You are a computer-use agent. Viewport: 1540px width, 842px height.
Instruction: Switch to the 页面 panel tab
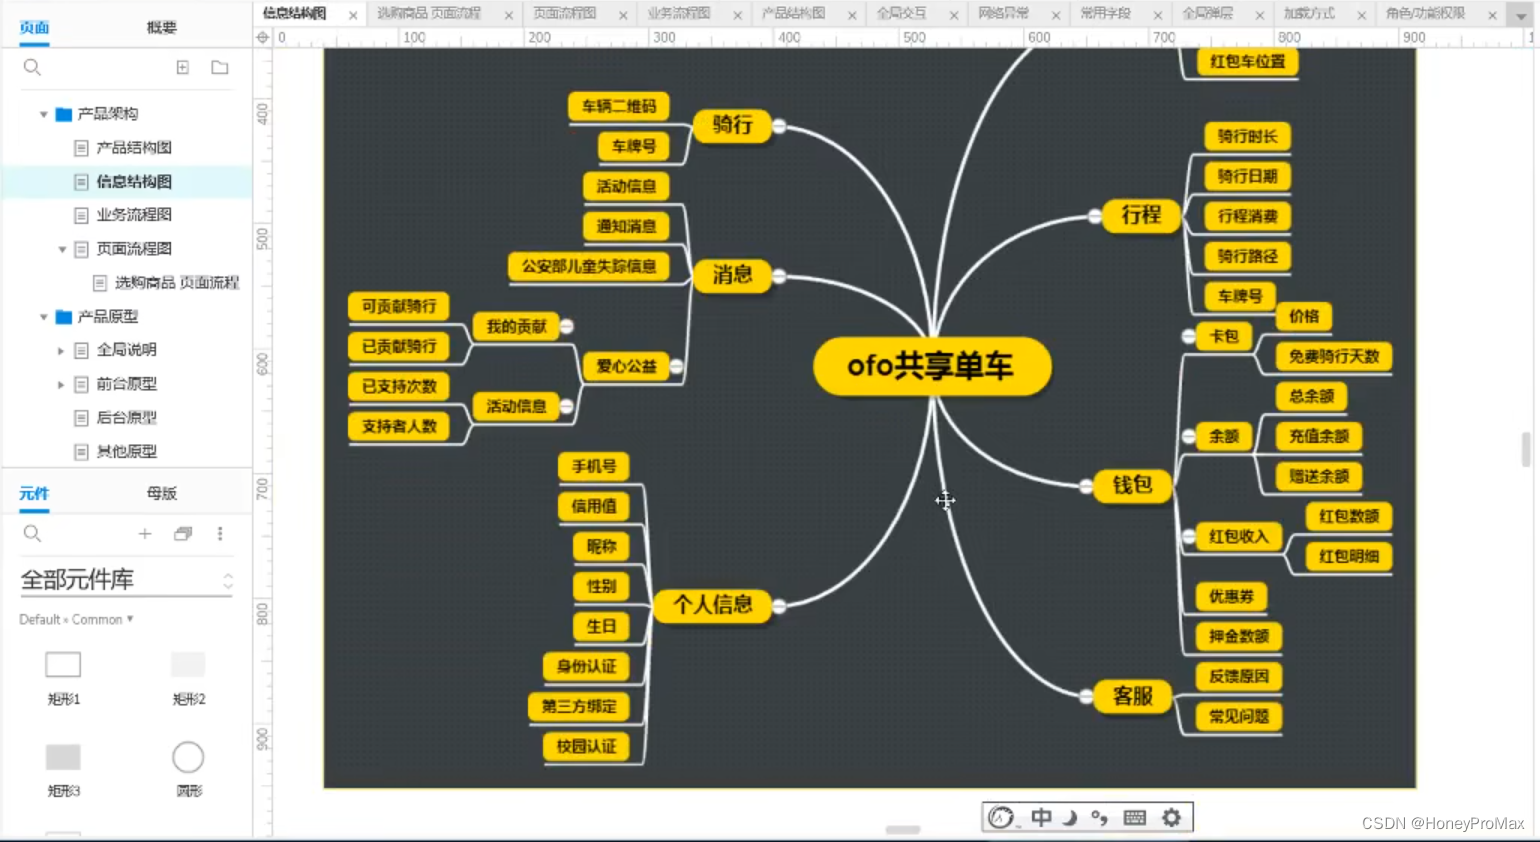(34, 27)
